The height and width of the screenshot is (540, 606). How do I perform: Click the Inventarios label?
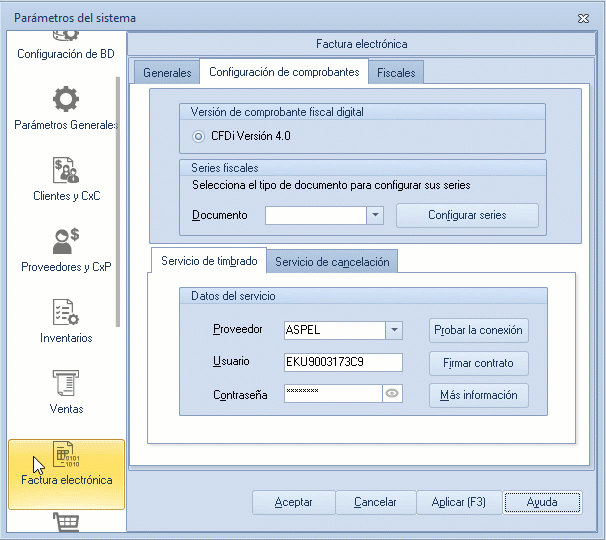(x=66, y=338)
